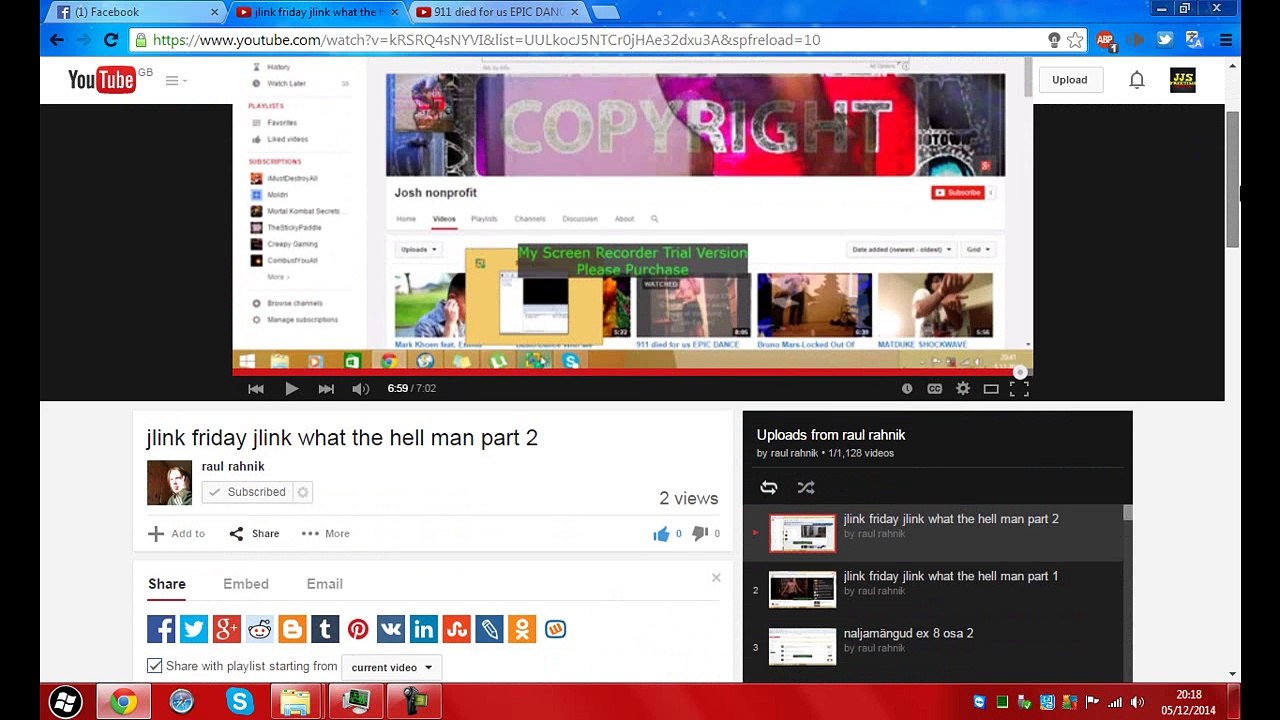Select the Share tab

point(167,584)
